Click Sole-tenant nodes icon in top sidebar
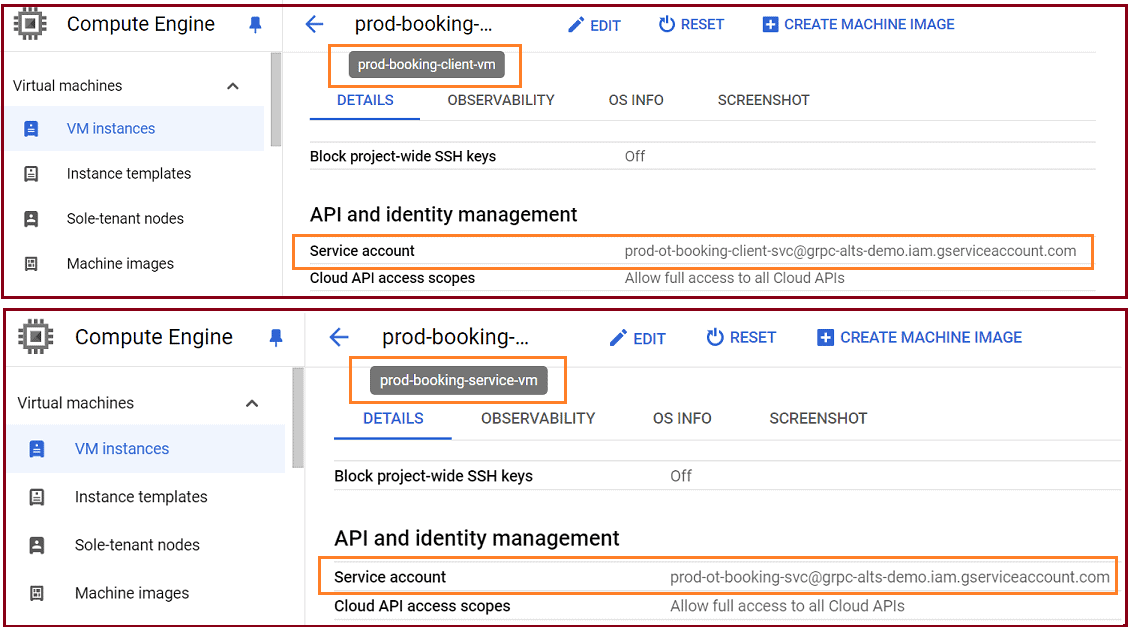 click(x=31, y=218)
